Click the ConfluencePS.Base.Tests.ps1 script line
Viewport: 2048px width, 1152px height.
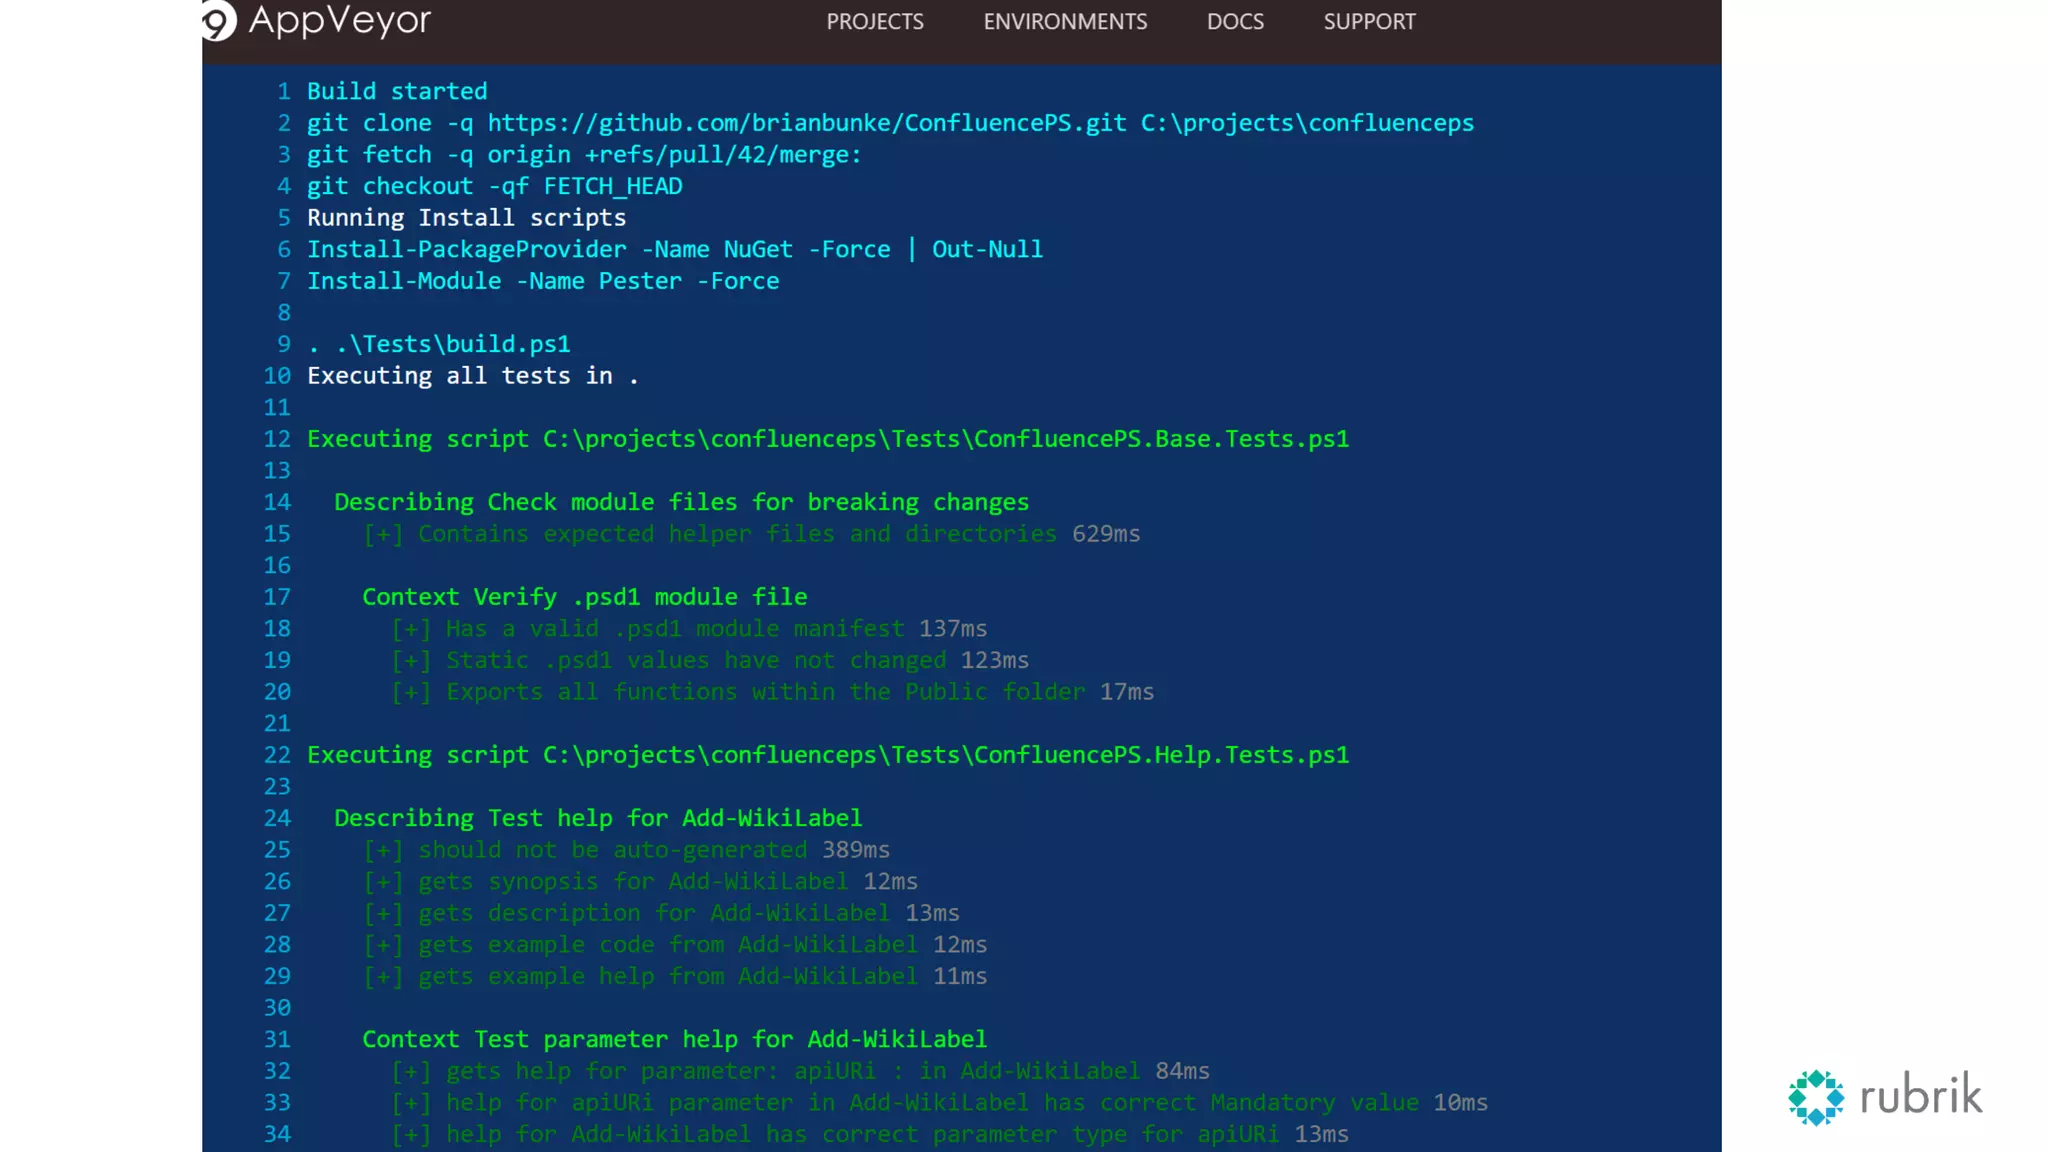point(827,440)
